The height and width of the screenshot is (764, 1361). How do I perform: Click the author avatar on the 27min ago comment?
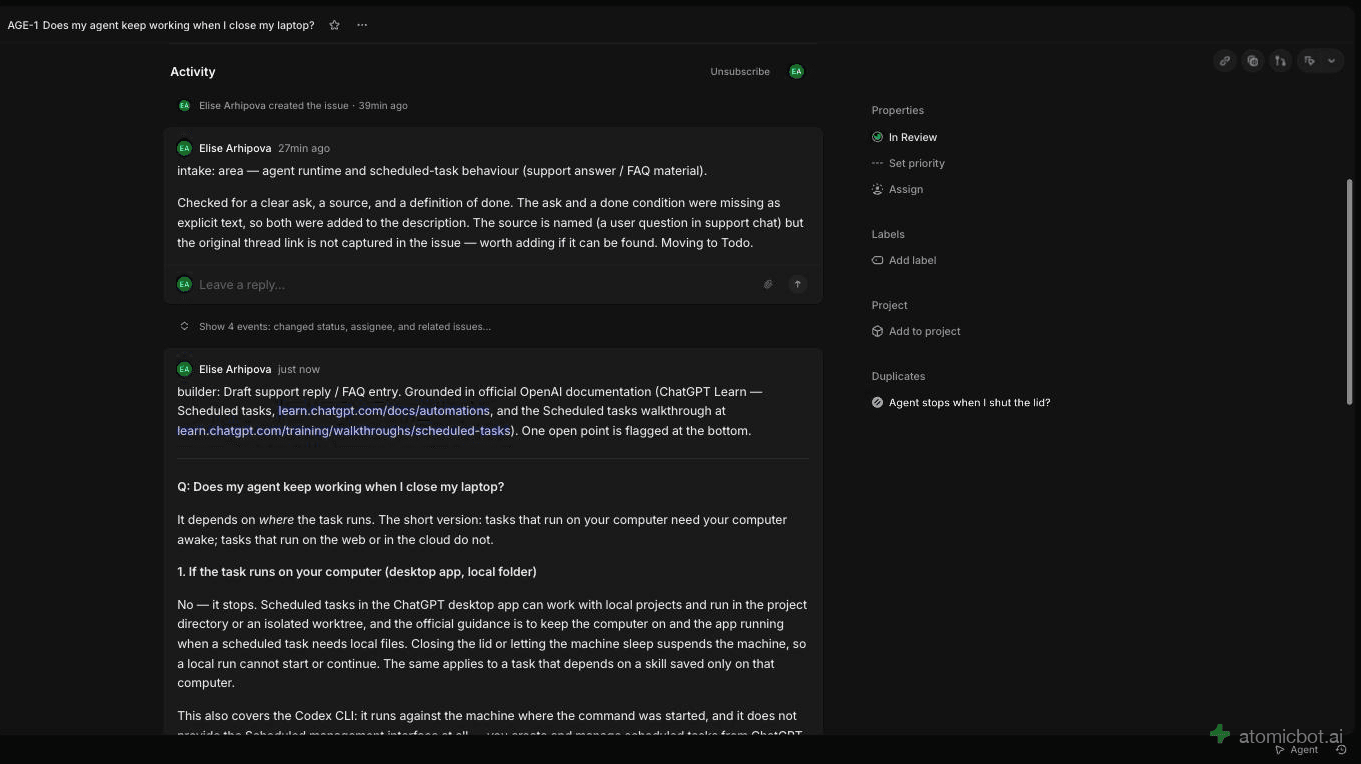click(x=184, y=148)
